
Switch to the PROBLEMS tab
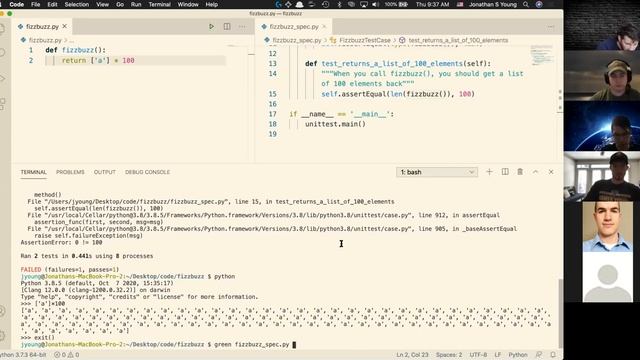[70, 172]
